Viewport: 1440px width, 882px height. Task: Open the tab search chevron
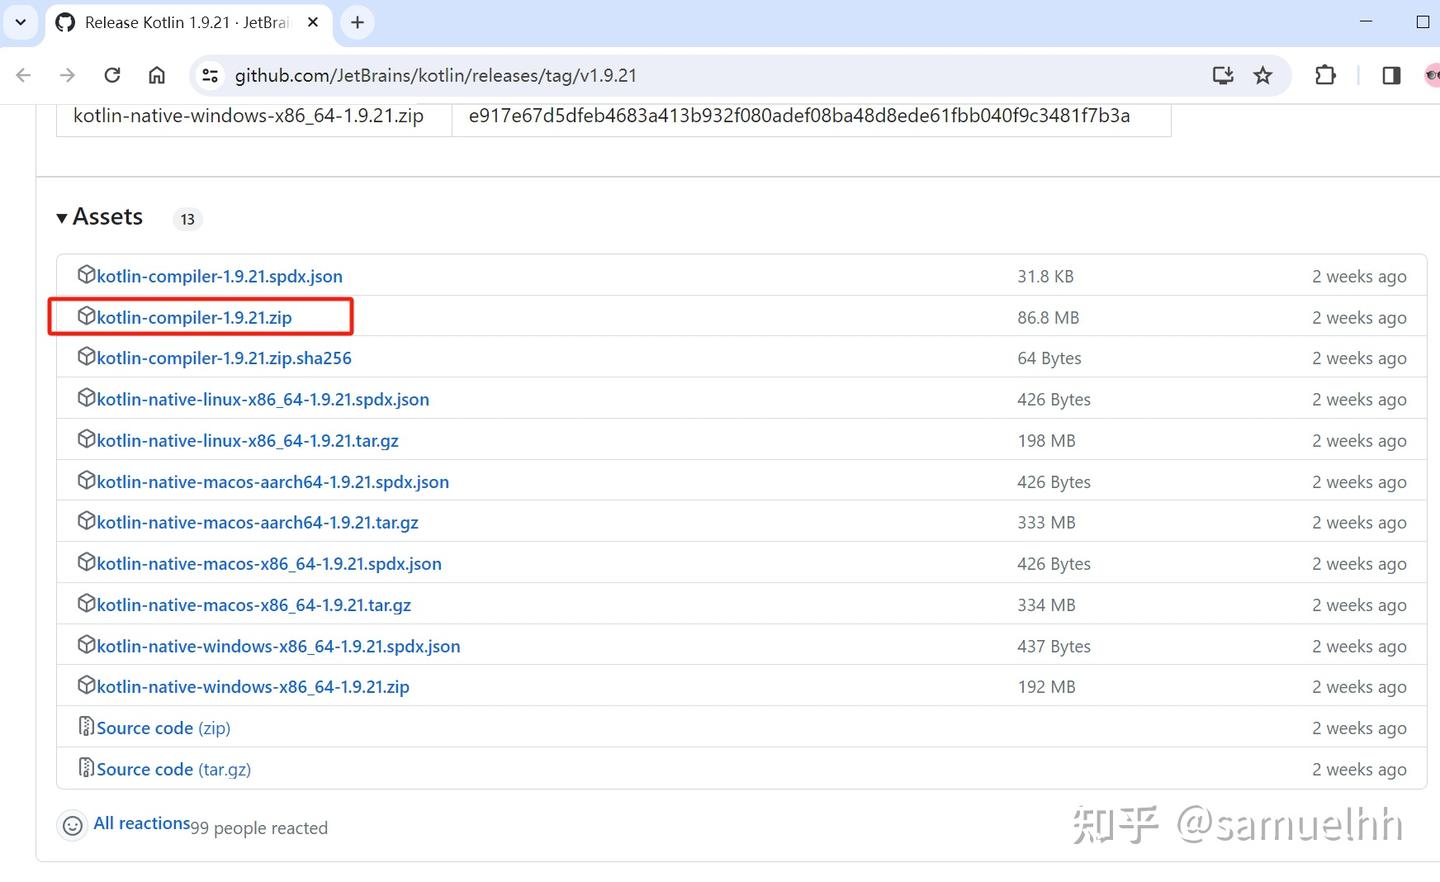20,22
